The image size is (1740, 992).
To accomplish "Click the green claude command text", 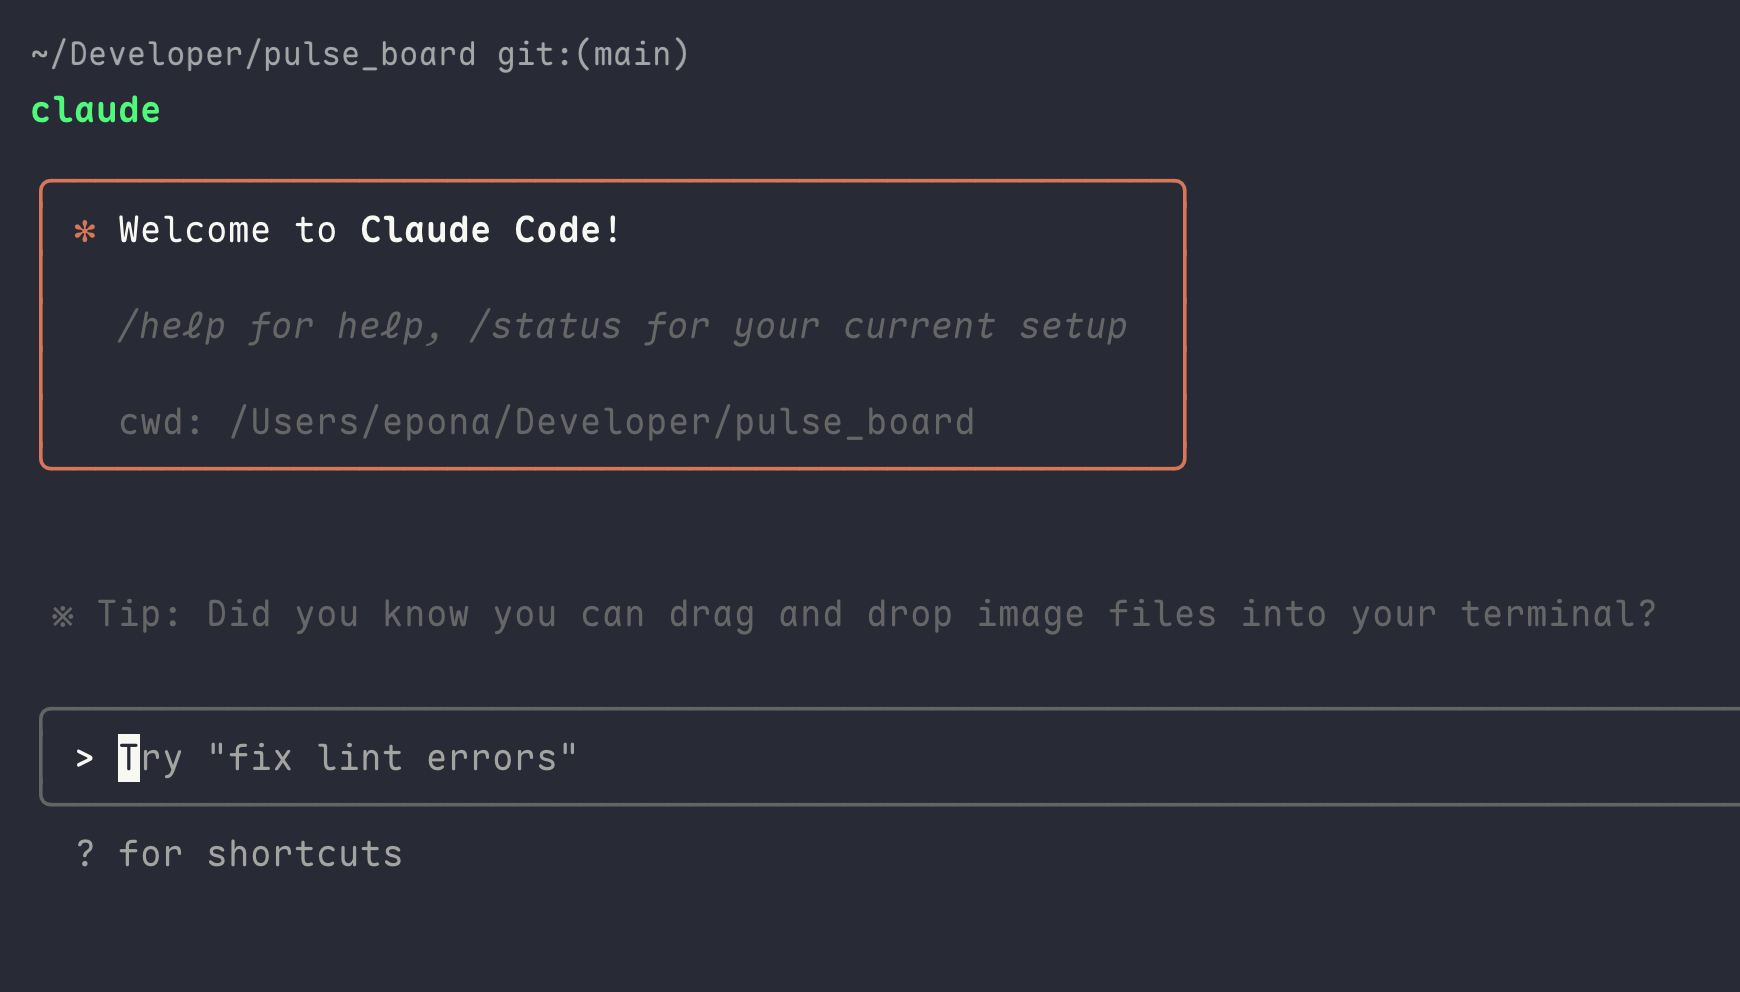I will point(96,110).
